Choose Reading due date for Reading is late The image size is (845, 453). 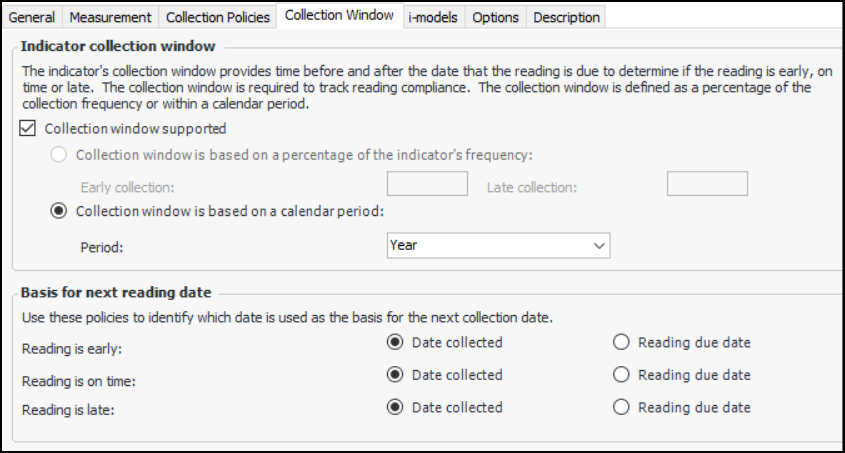coord(621,407)
